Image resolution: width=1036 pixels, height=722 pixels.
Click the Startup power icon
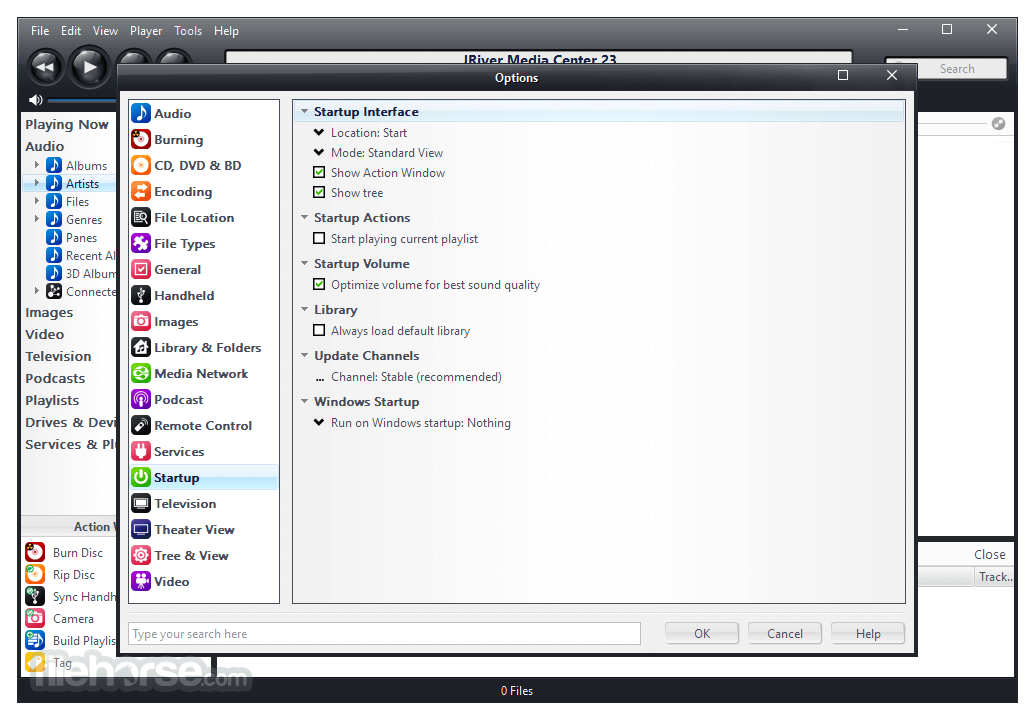(x=141, y=478)
